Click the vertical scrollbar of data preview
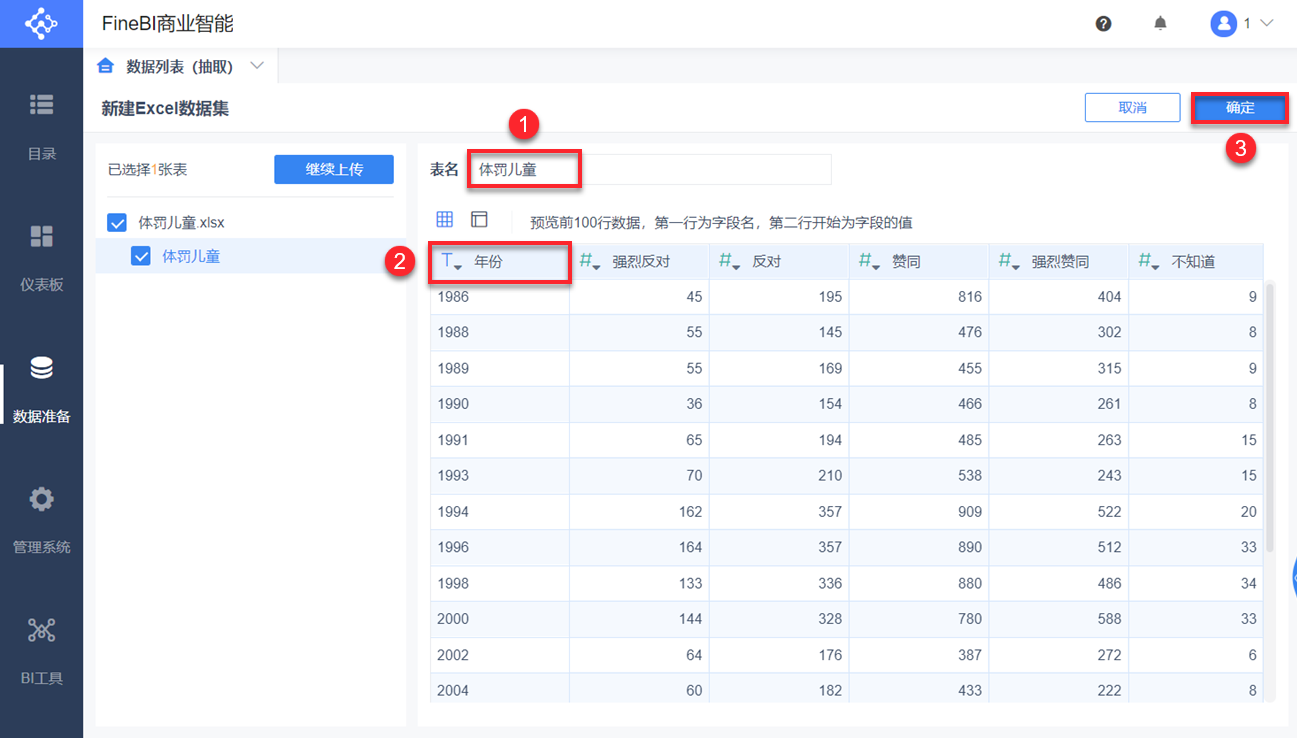The height and width of the screenshot is (738, 1297). click(1270, 417)
